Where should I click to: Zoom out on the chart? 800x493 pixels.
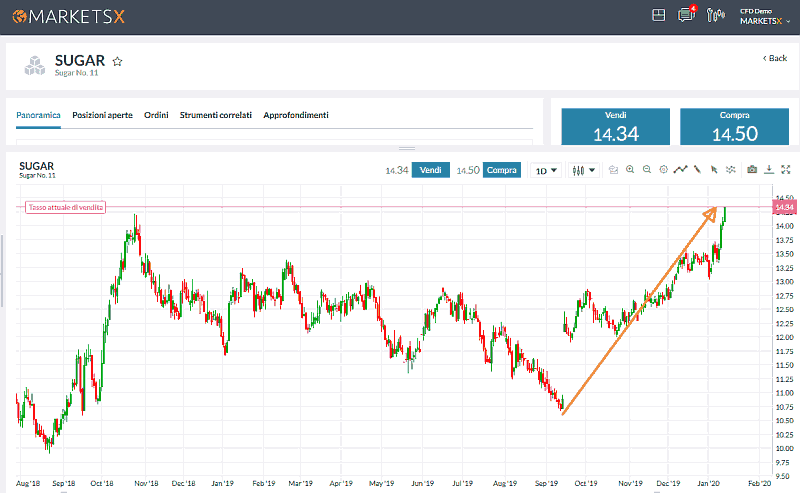pyautogui.click(x=647, y=170)
